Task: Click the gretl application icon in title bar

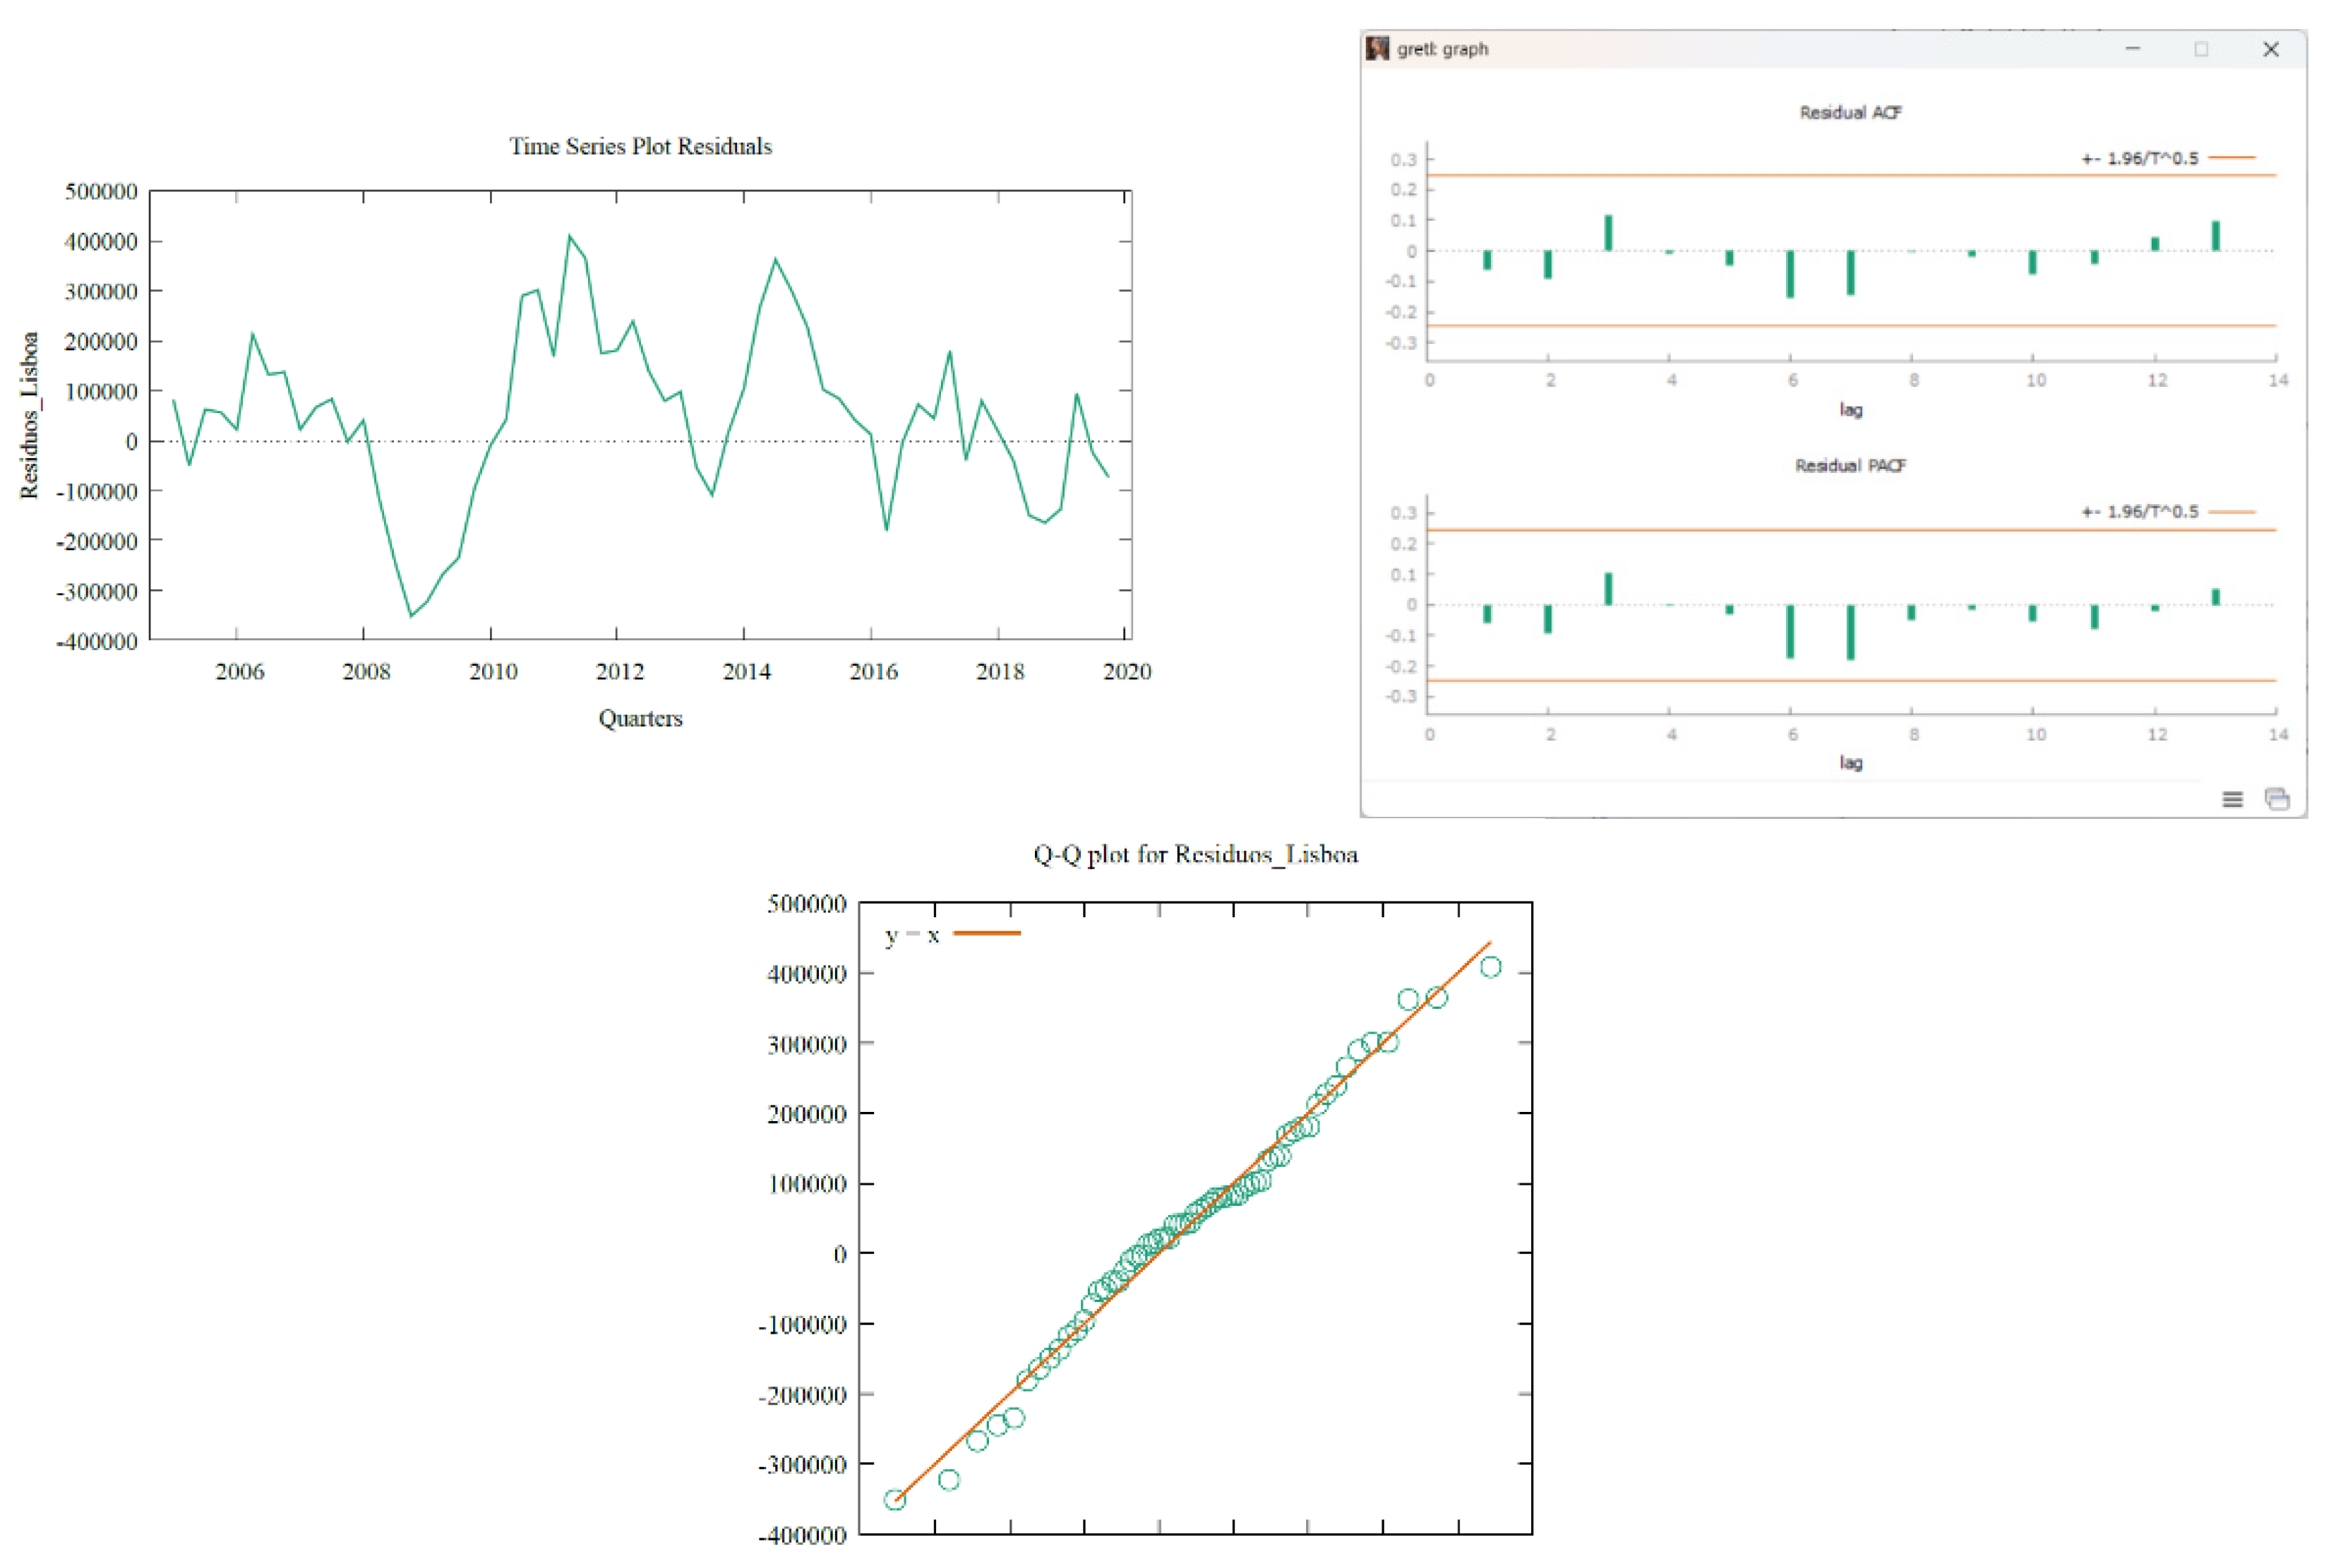Action: tap(1377, 48)
